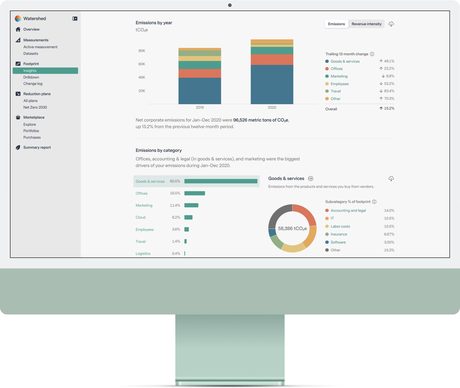
Task: Click the Overall change row
Action: pos(360,109)
